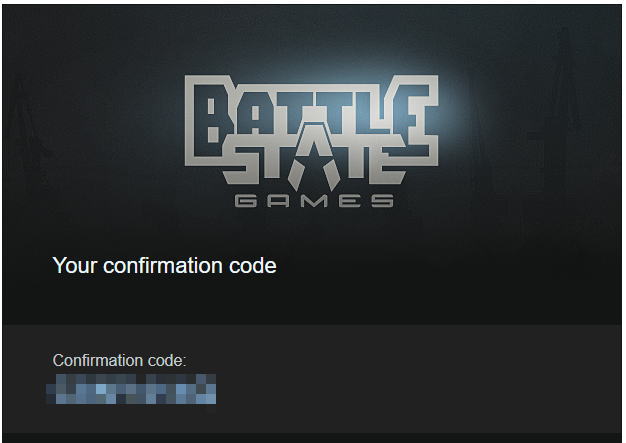Select the word STATE in the logo
This screenshot has width=626, height=443.
pyautogui.click(x=315, y=160)
